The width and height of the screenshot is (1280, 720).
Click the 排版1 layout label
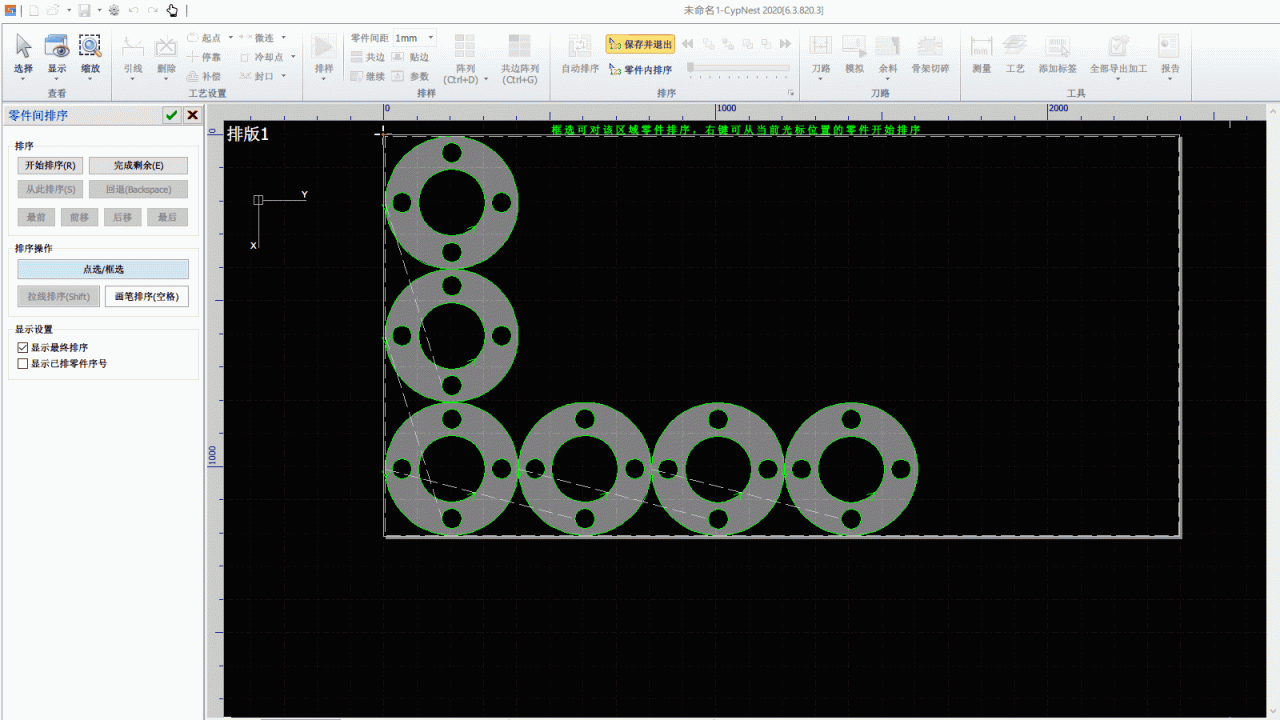point(248,134)
